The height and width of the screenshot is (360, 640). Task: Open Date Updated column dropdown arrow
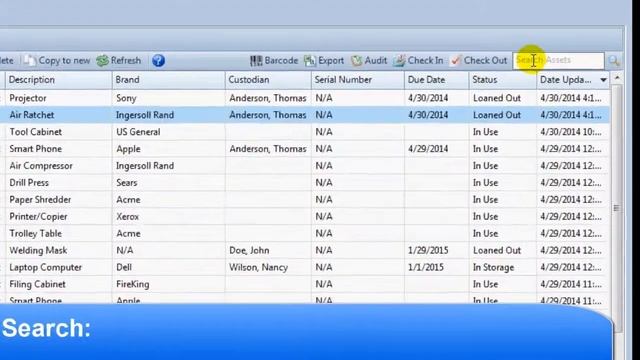point(603,80)
